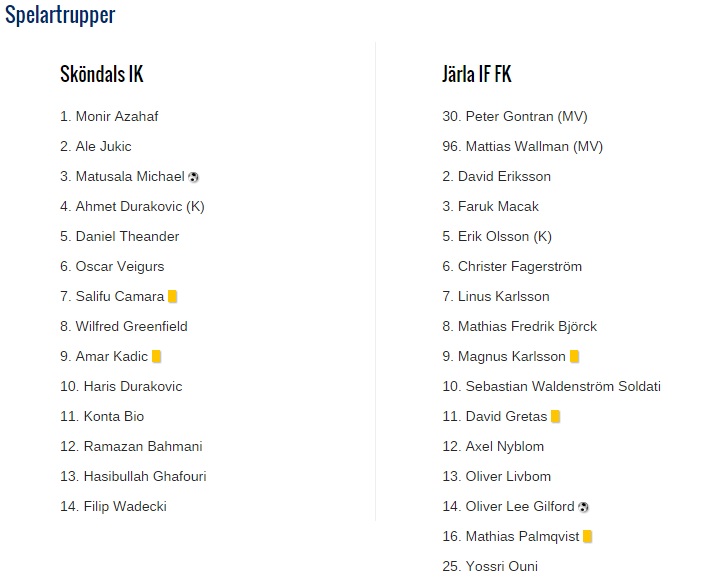Click the yellow card beside Magnus Karlsson
713x585 pixels.
click(x=574, y=357)
